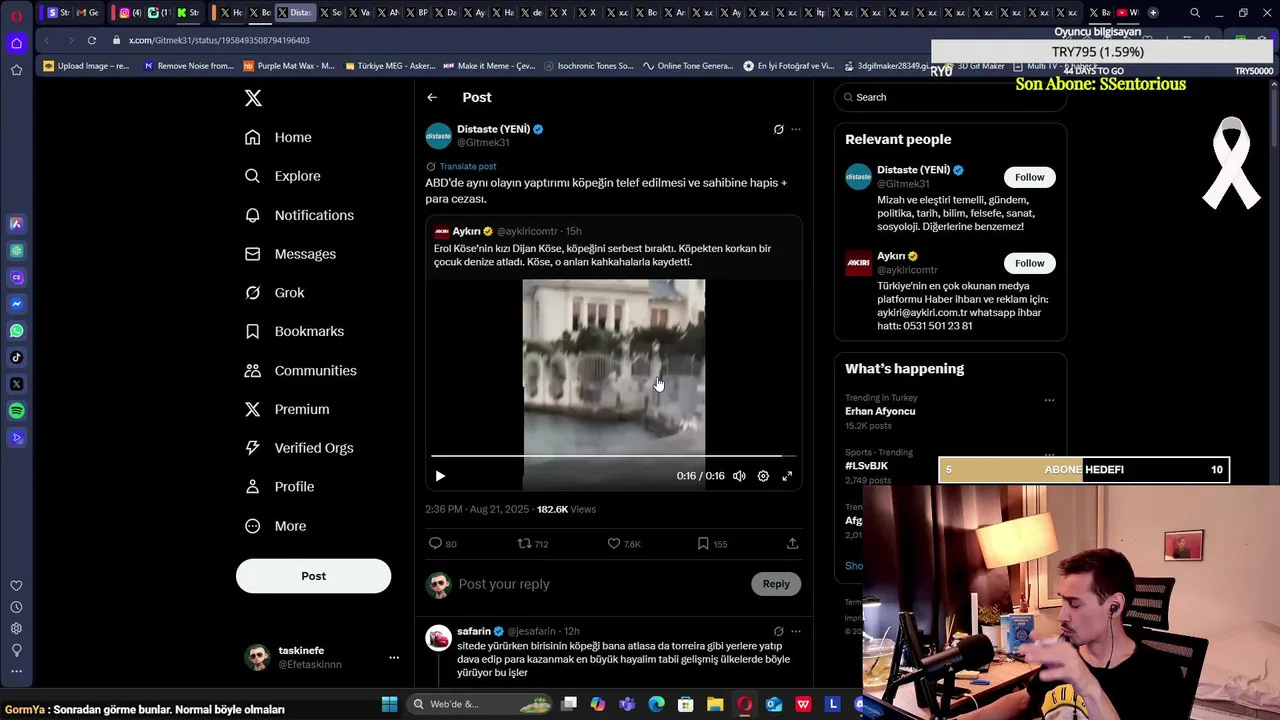Toggle video fullscreen
The image size is (1280, 720).
point(787,476)
